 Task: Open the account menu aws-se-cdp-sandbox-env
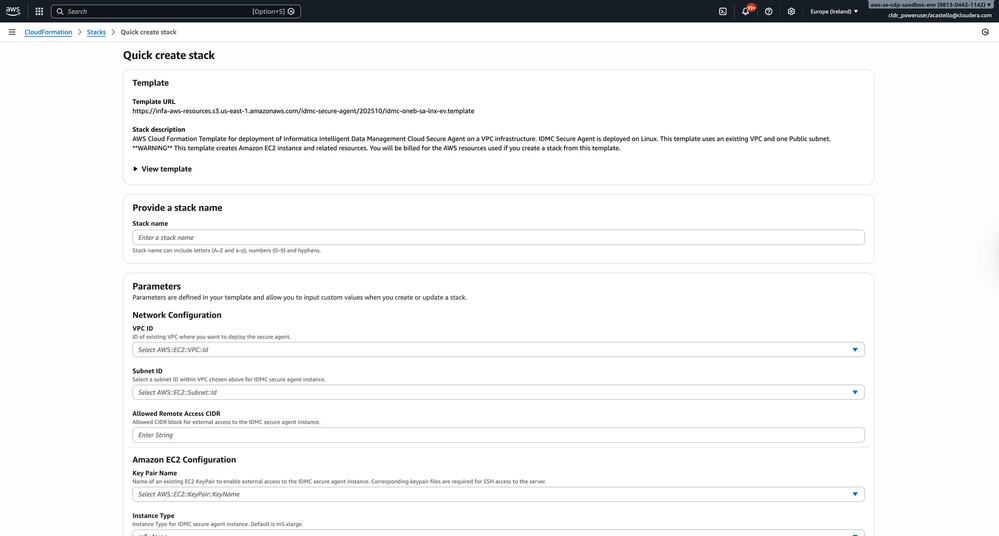pos(930,4)
